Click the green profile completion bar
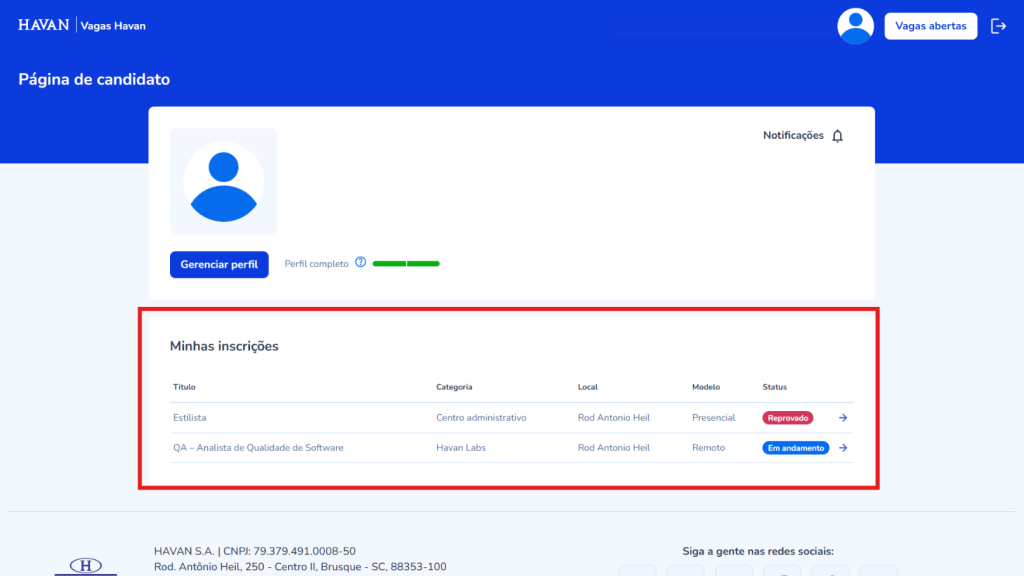 coord(406,263)
